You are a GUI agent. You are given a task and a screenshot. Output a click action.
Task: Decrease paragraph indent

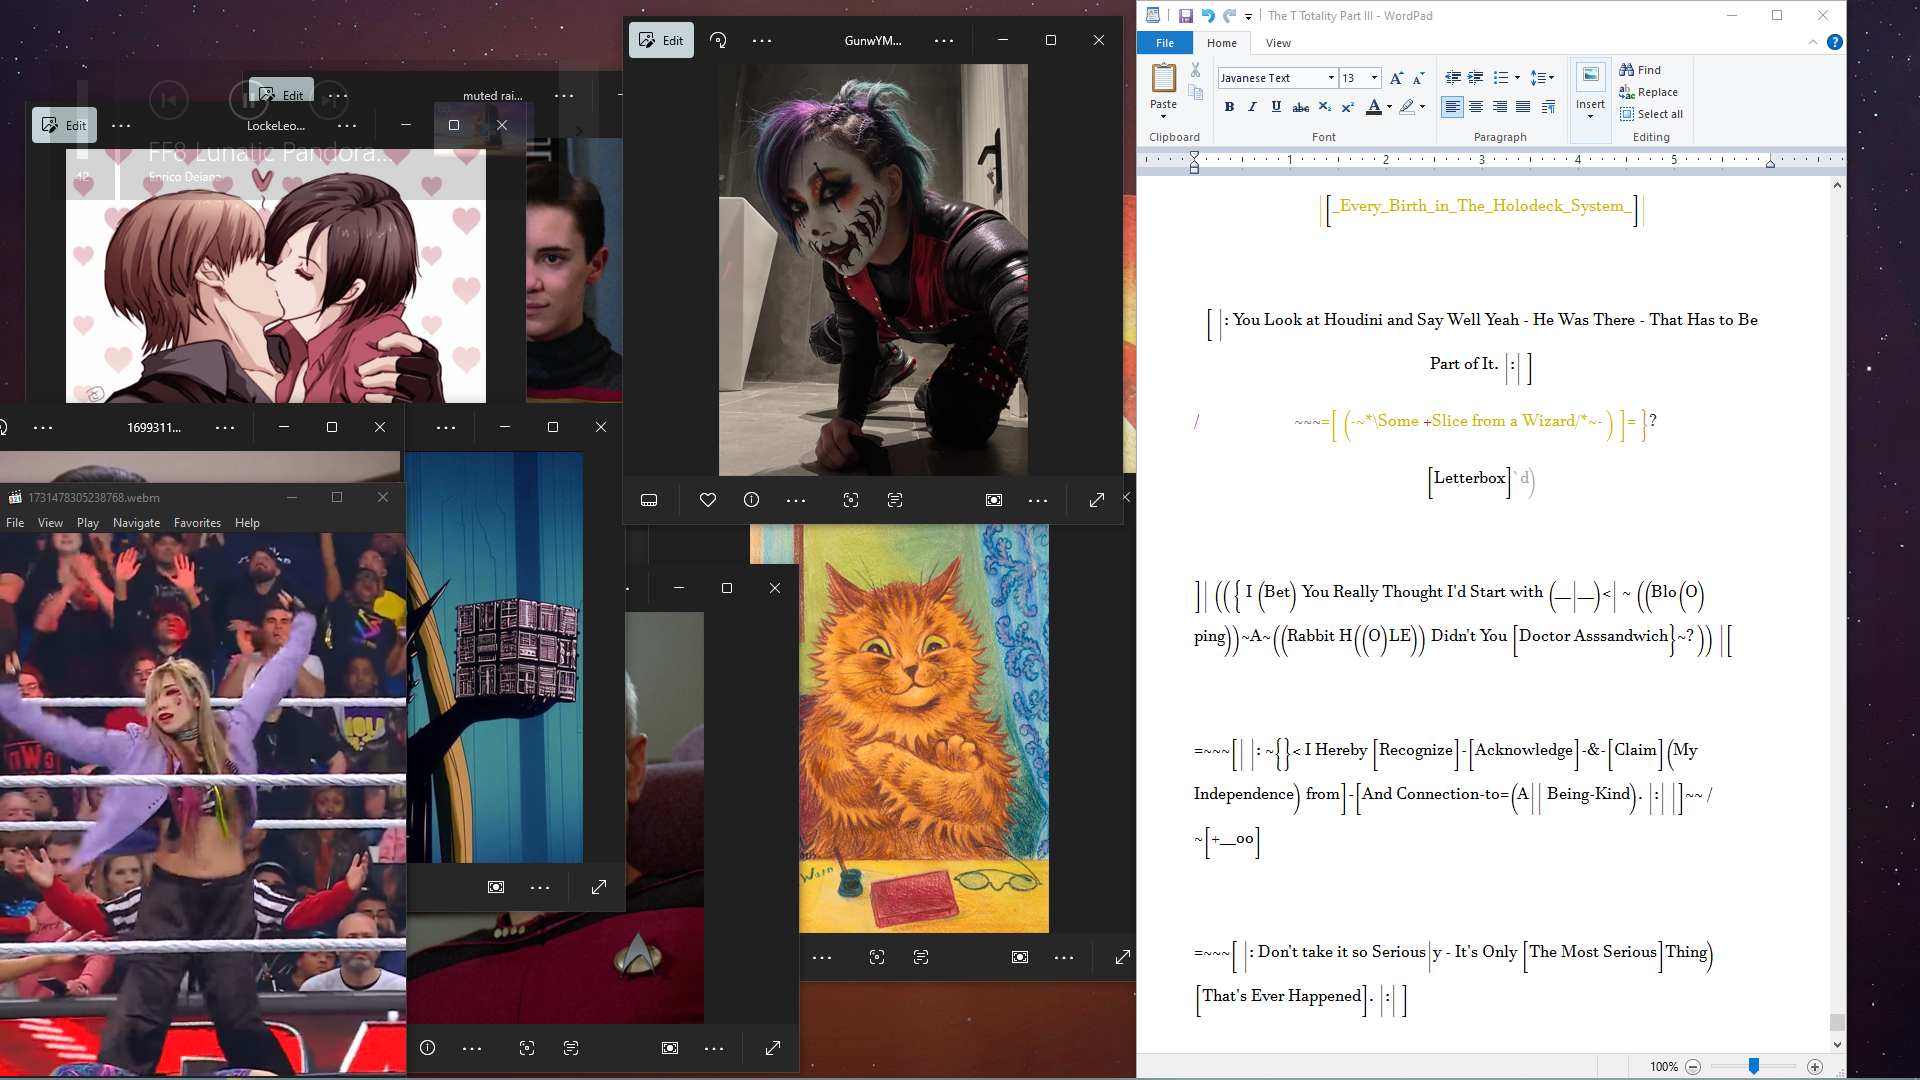(x=1452, y=78)
